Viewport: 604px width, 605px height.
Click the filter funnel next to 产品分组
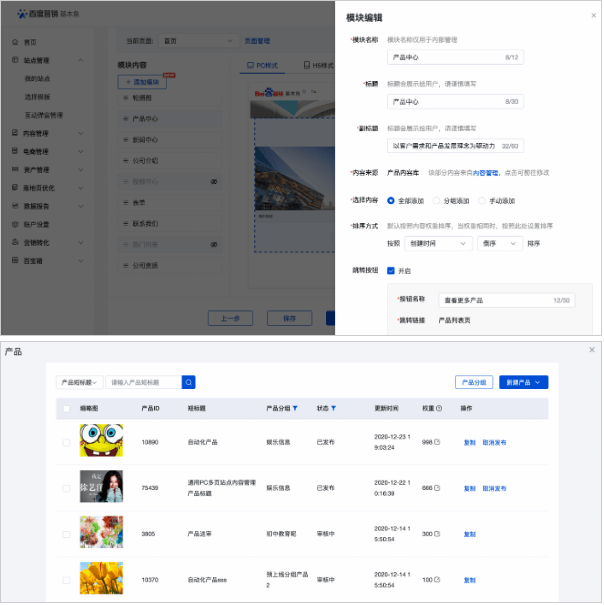coord(295,408)
